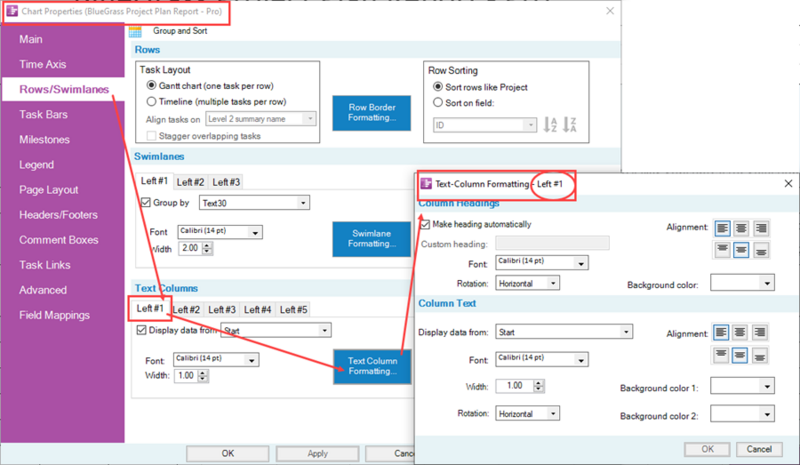Align column heading text right

pyautogui.click(x=761, y=228)
